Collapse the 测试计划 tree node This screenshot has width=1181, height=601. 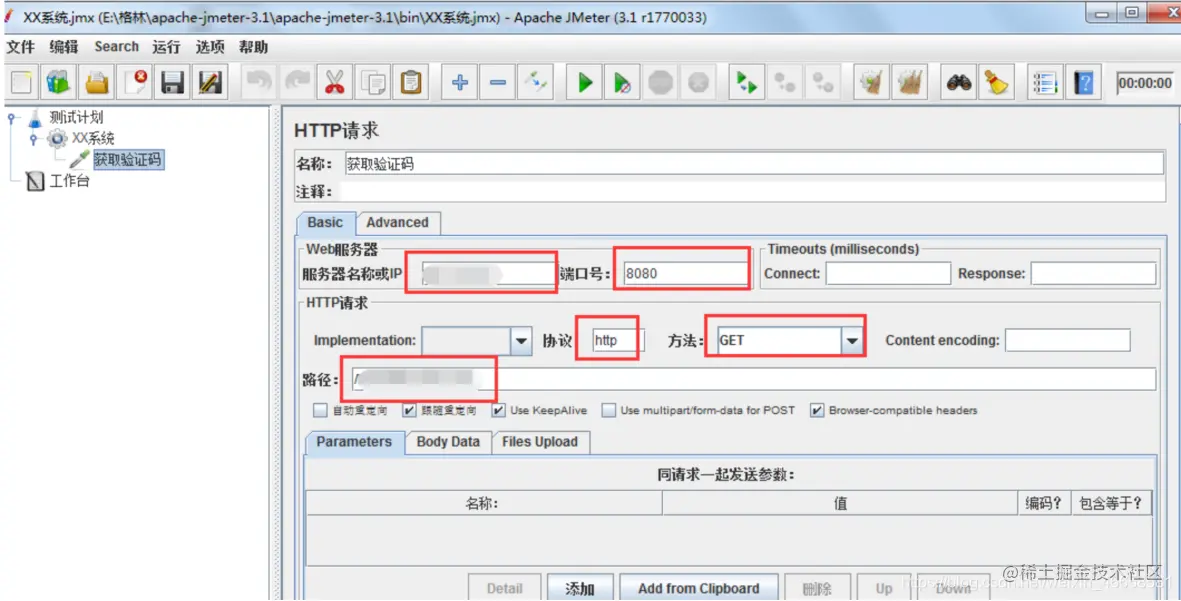click(12, 118)
